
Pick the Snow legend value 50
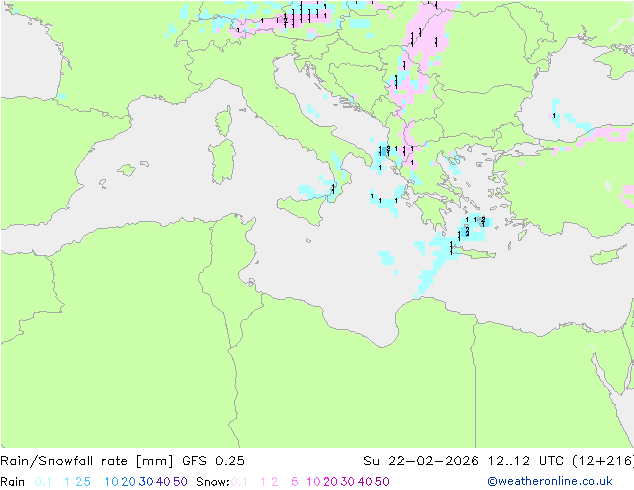pos(382,482)
